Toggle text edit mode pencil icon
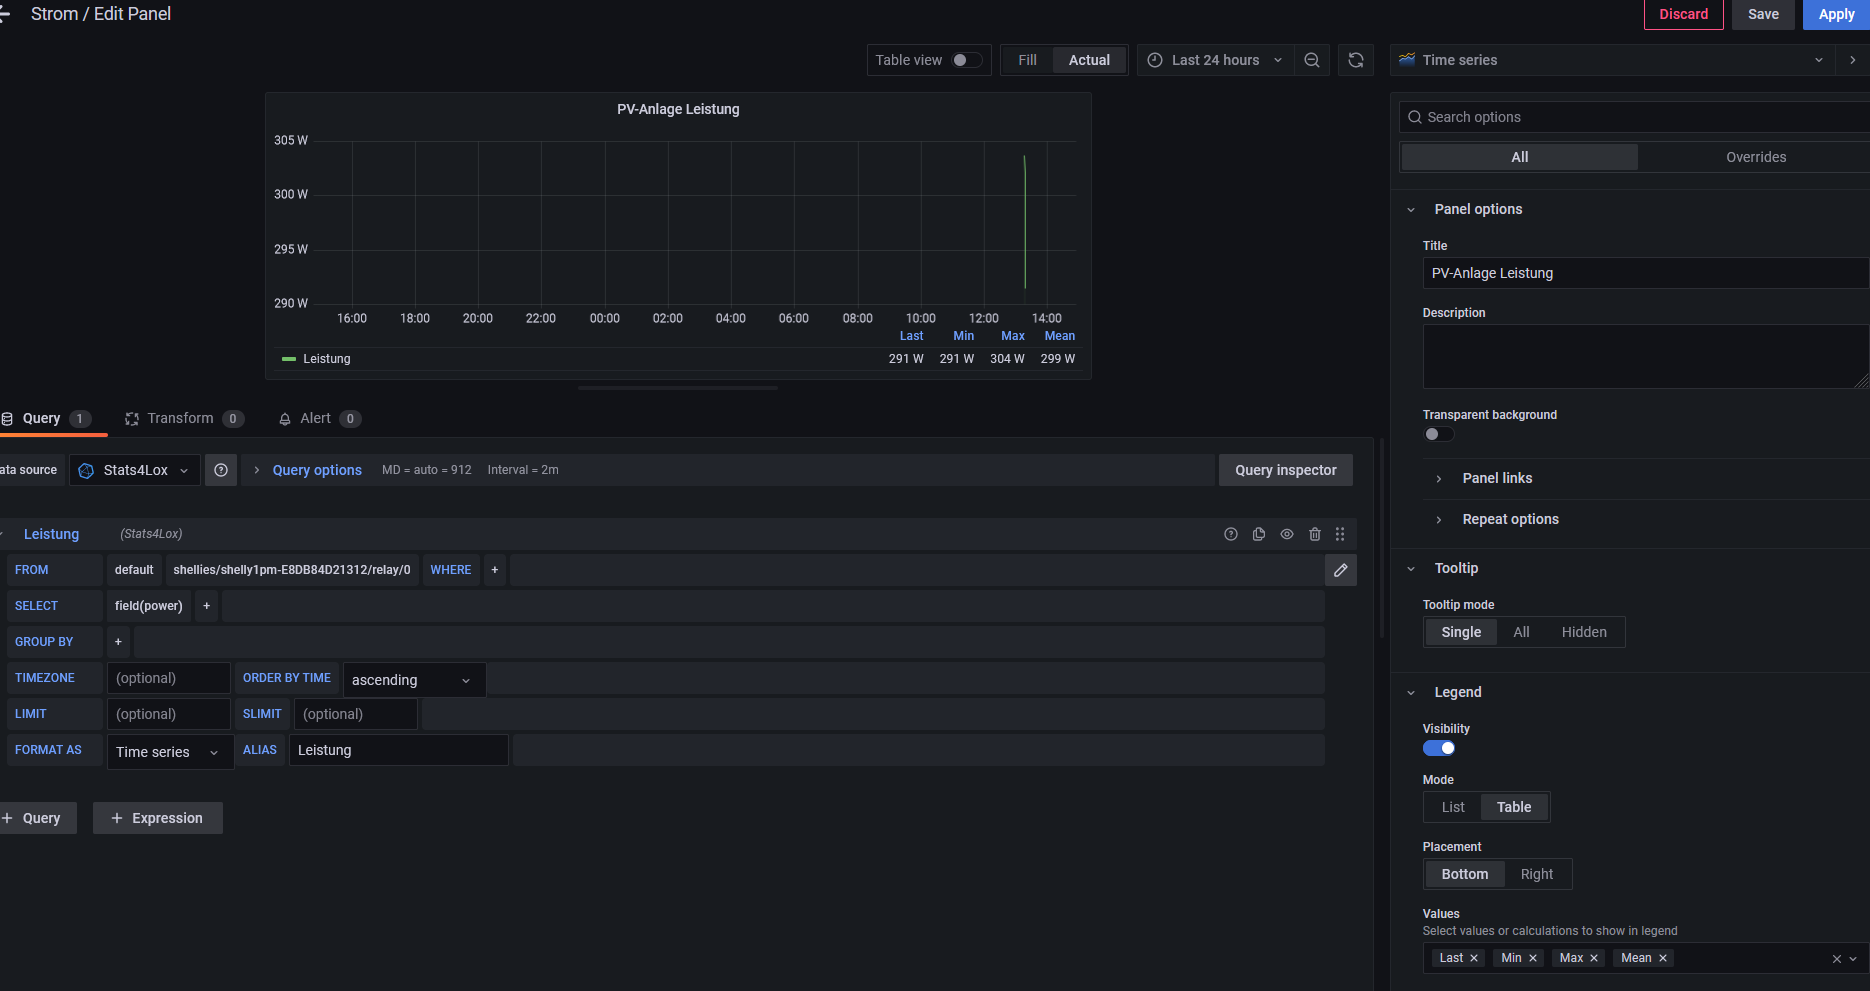Viewport: 1870px width, 991px height. pyautogui.click(x=1340, y=570)
